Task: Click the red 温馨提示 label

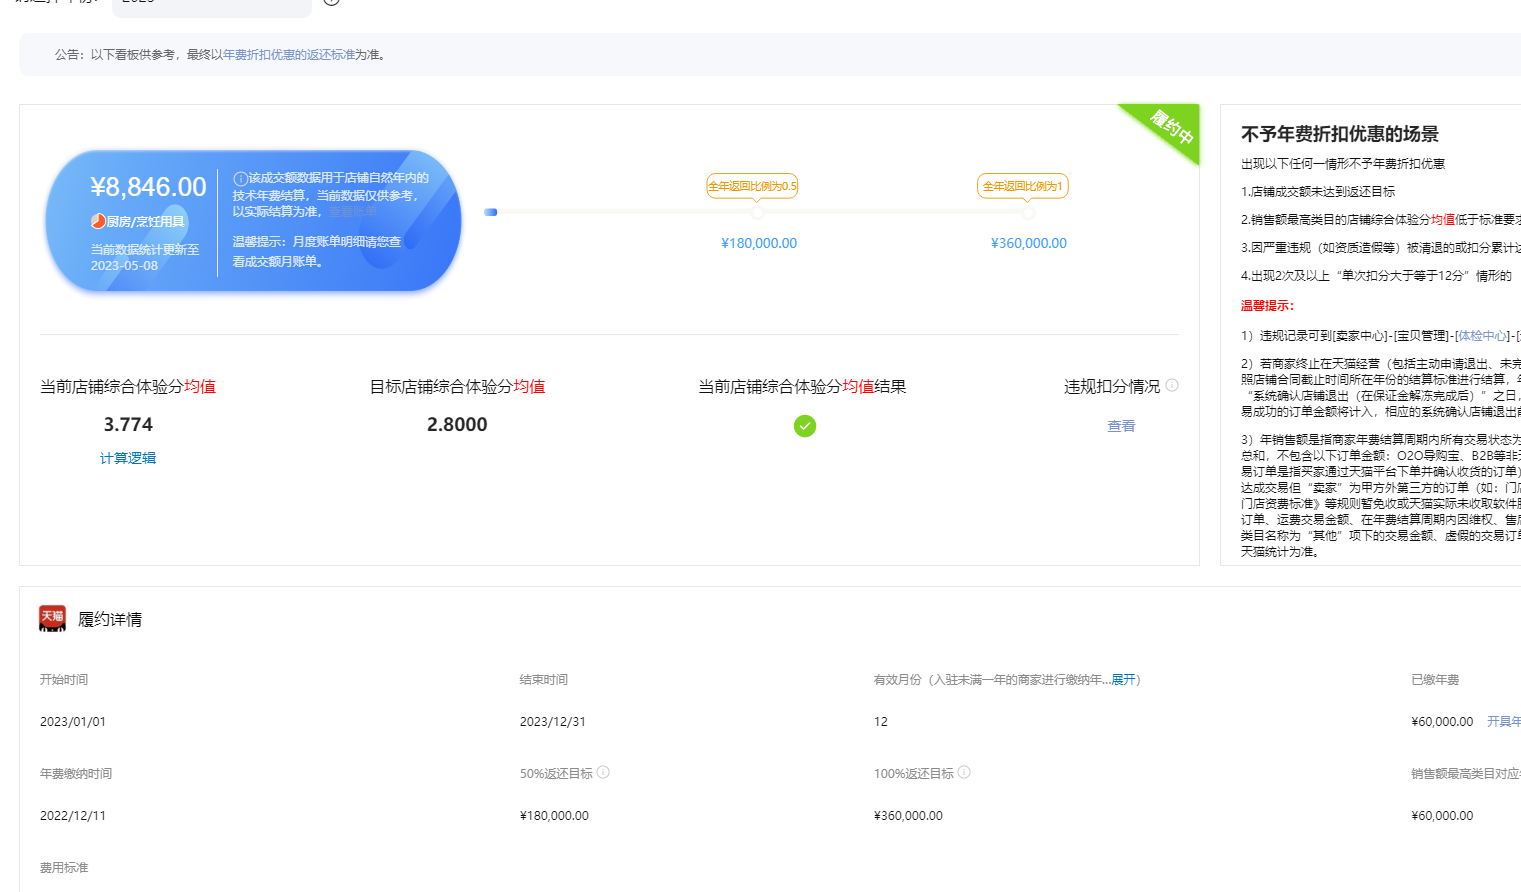Action: point(1267,306)
